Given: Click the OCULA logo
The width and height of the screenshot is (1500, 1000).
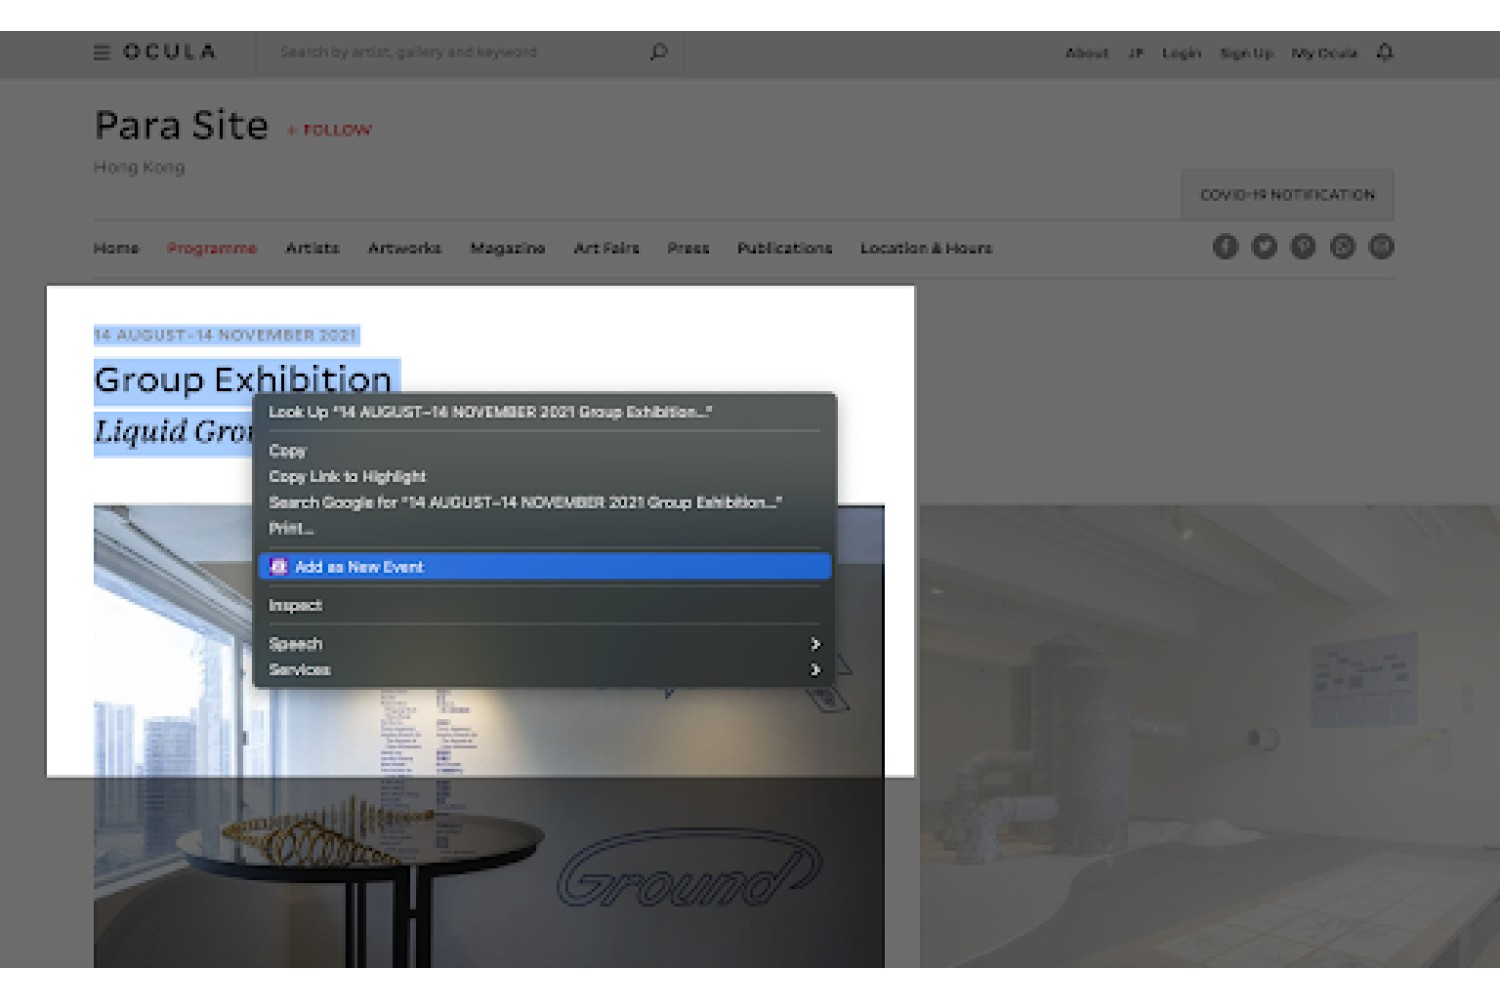Looking at the screenshot, I should (169, 52).
